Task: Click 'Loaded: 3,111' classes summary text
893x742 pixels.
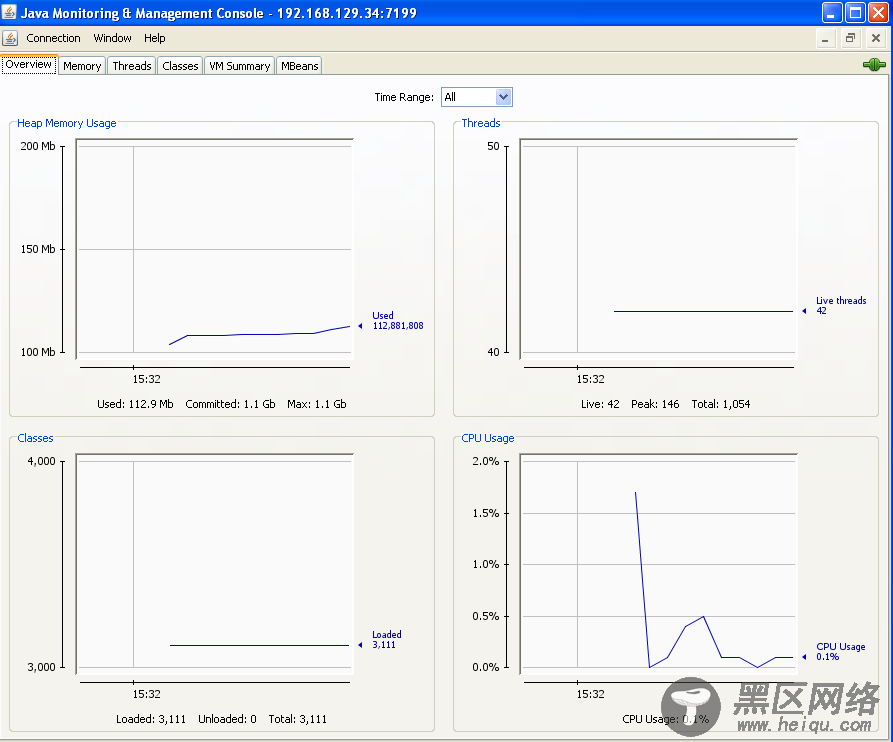Action: [x=151, y=719]
